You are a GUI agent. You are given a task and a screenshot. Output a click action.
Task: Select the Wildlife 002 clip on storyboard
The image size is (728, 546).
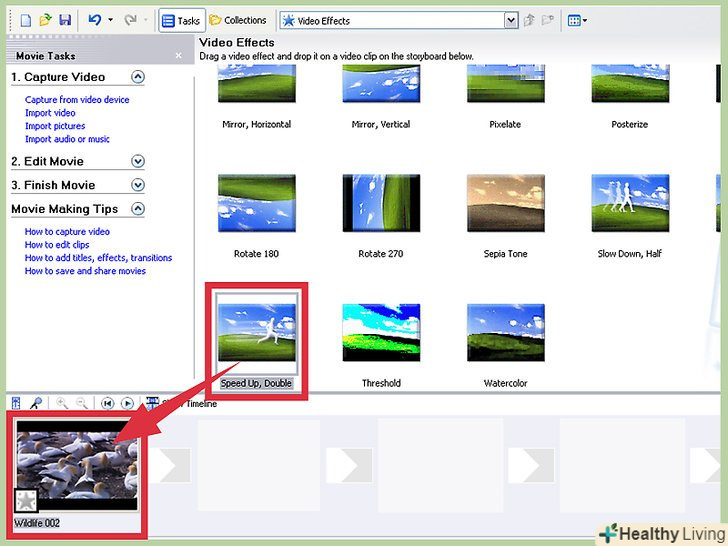77,465
